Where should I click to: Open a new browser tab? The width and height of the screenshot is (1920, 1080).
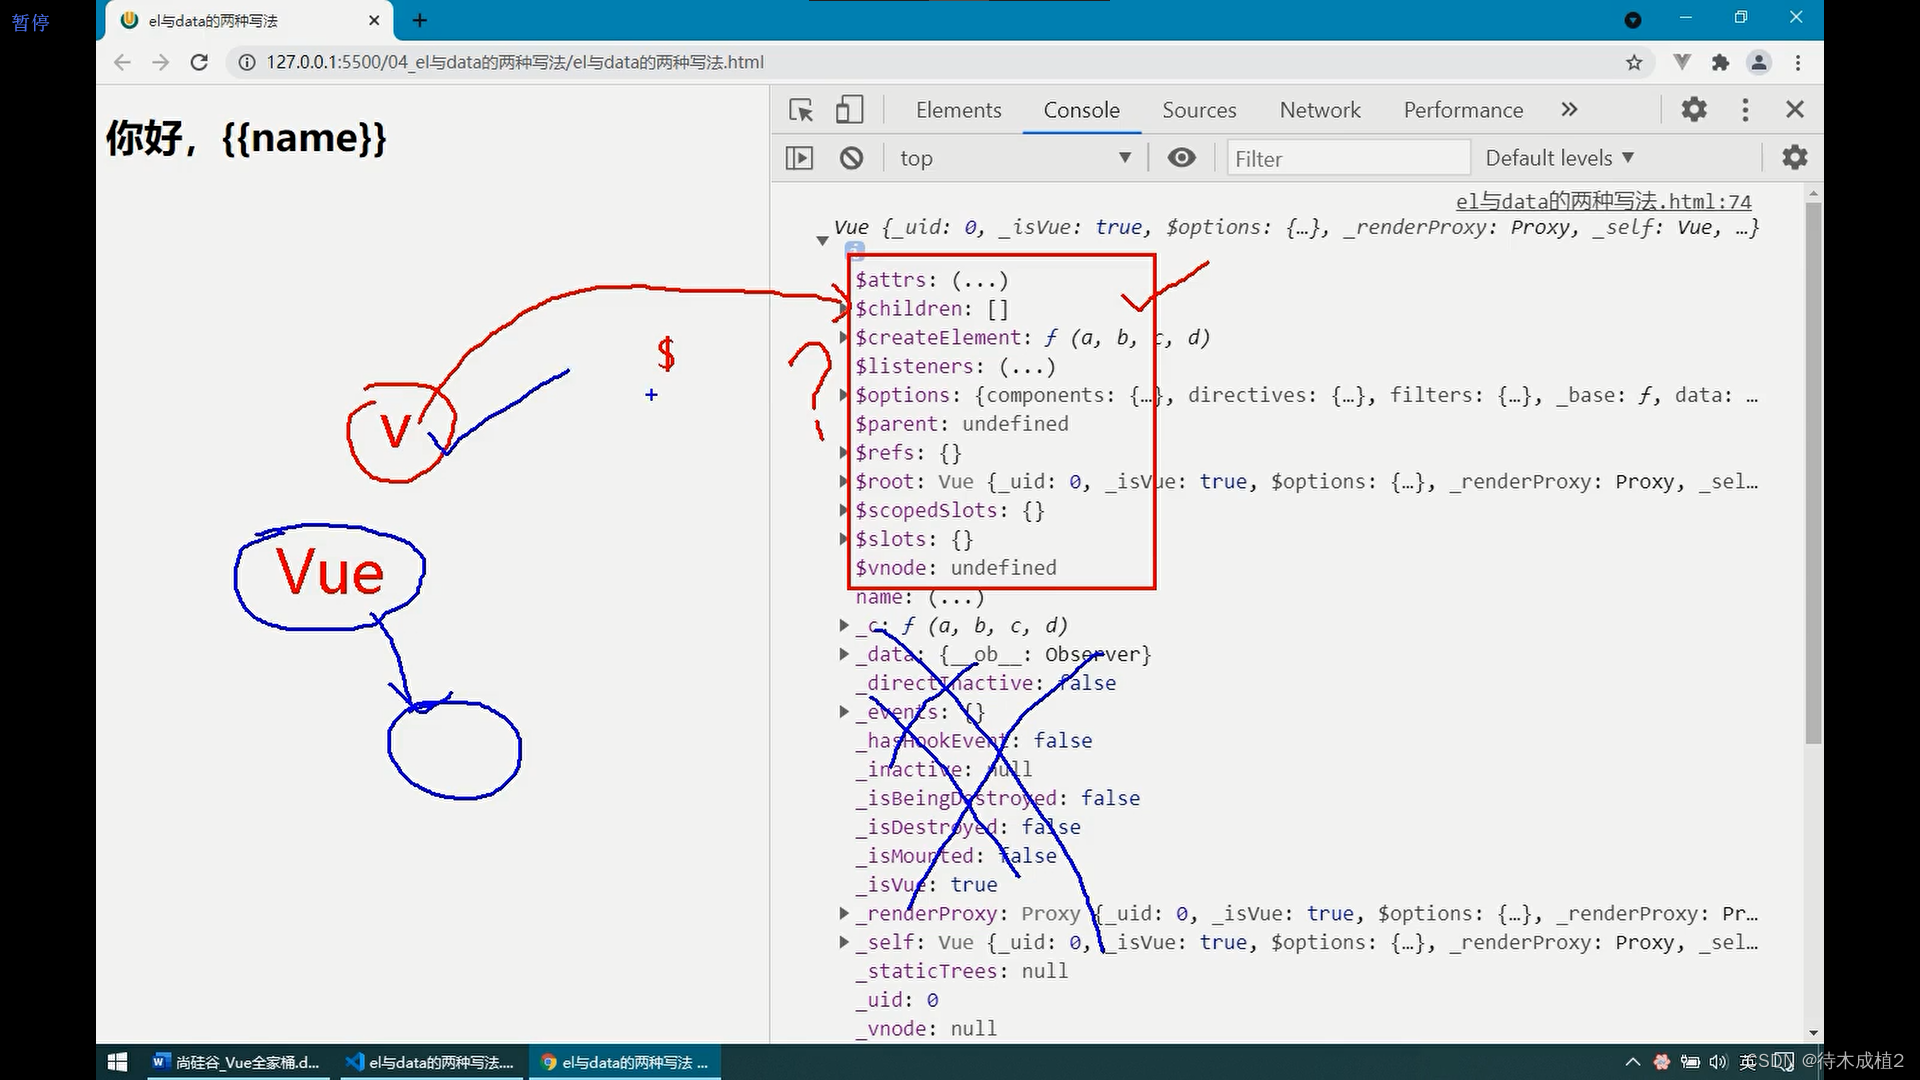(420, 20)
